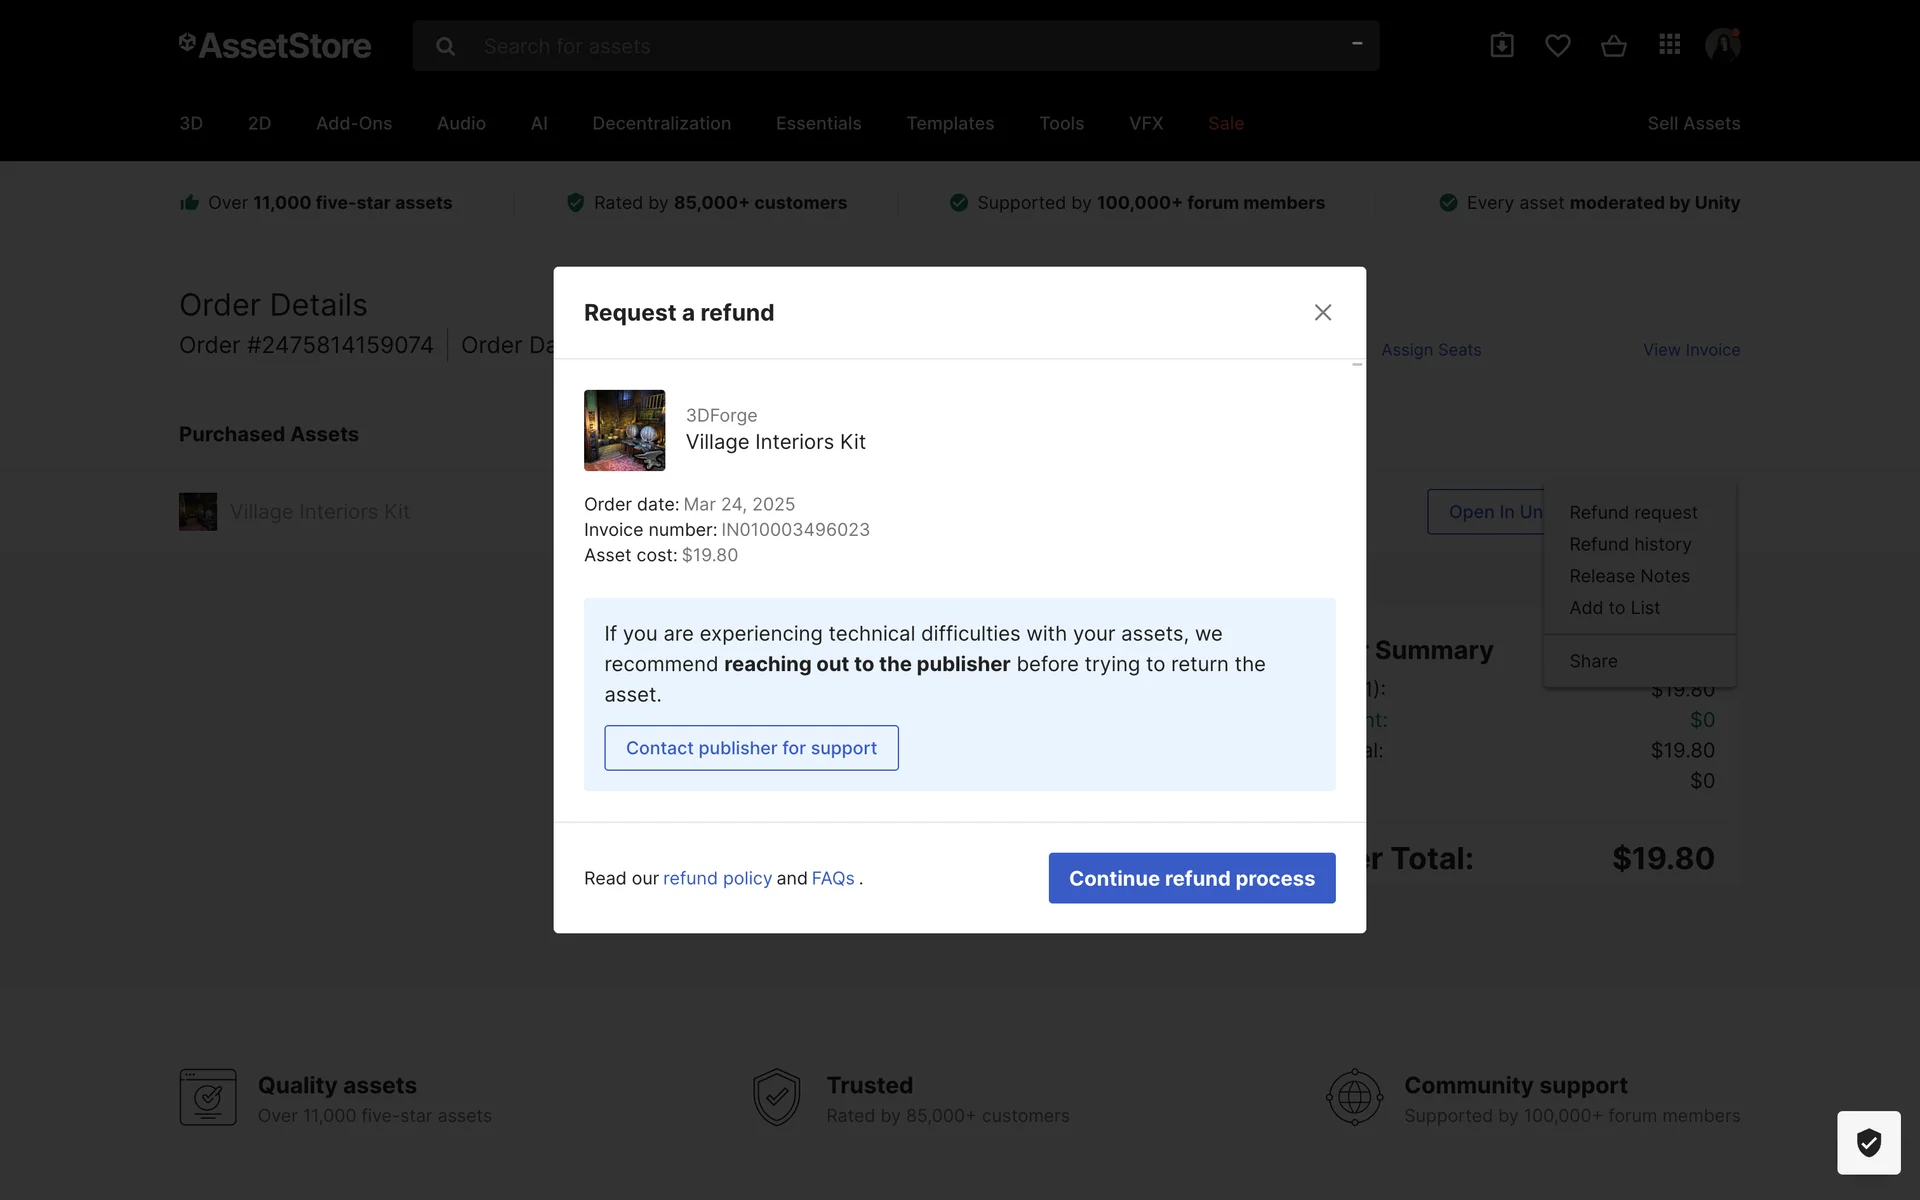The width and height of the screenshot is (1920, 1200).
Task: Open the apps grid icon
Action: pyautogui.click(x=1669, y=45)
